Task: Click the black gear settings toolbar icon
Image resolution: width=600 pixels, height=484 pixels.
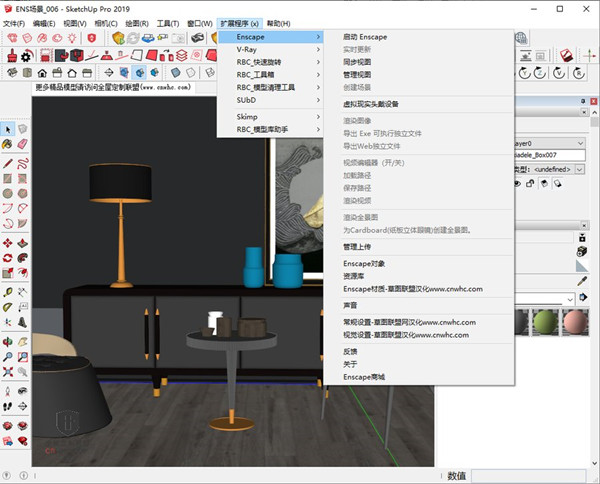Action: click(27, 56)
